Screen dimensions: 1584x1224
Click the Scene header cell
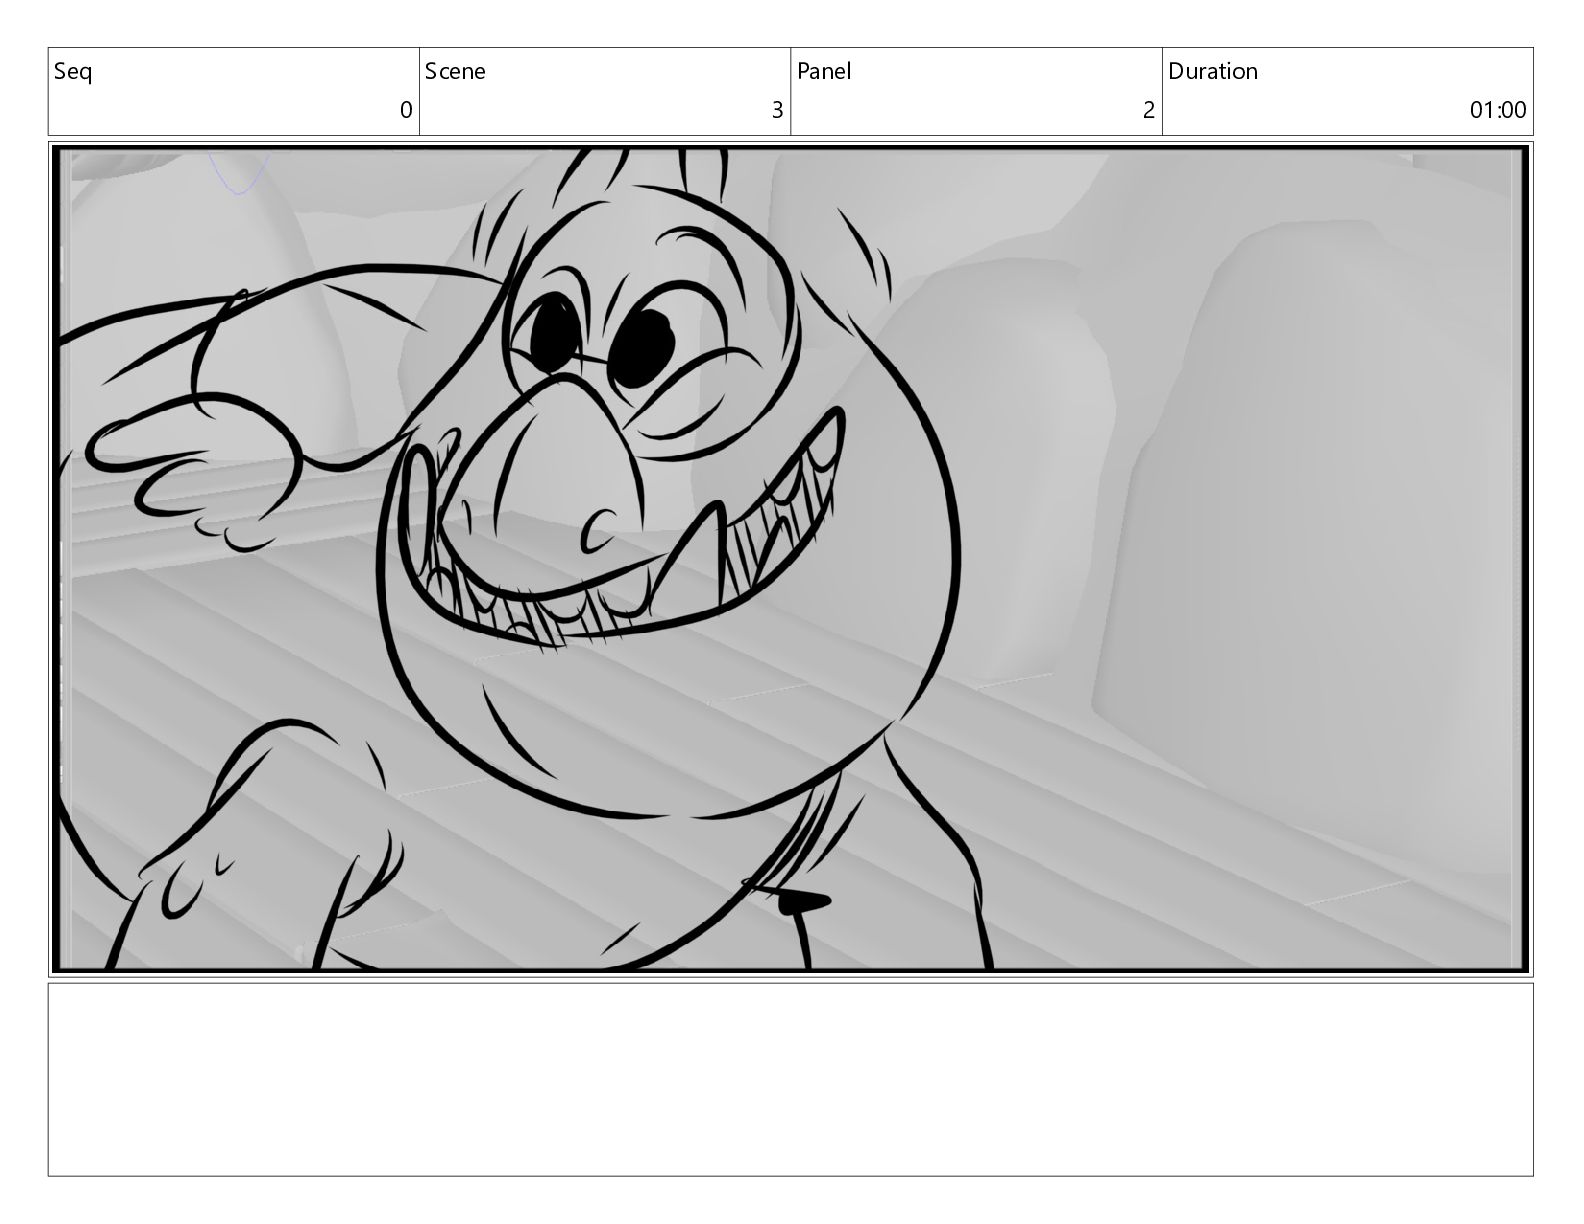[x=605, y=91]
